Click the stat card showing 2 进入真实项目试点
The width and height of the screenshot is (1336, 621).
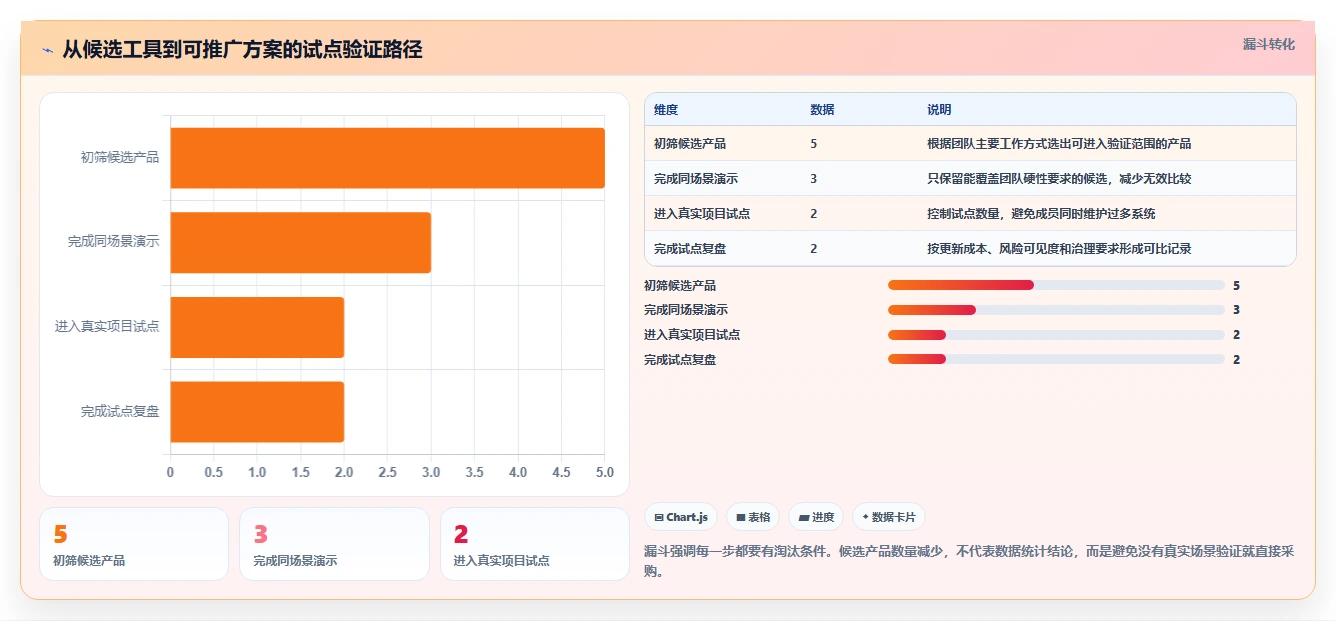pos(535,544)
